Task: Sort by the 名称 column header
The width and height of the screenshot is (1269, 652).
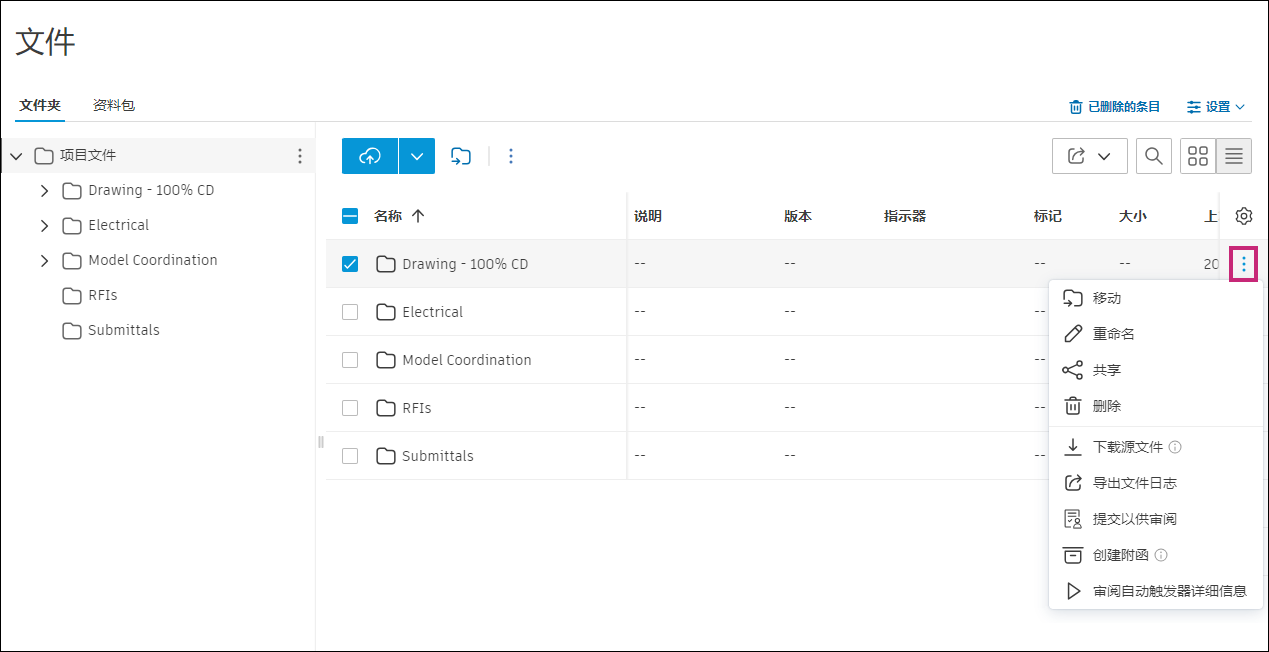Action: pyautogui.click(x=388, y=216)
